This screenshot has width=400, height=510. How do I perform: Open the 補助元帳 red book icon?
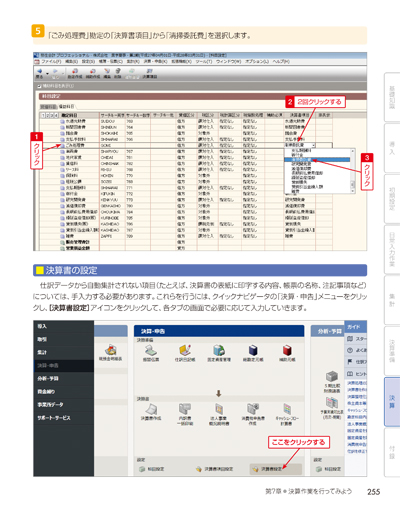click(287, 353)
